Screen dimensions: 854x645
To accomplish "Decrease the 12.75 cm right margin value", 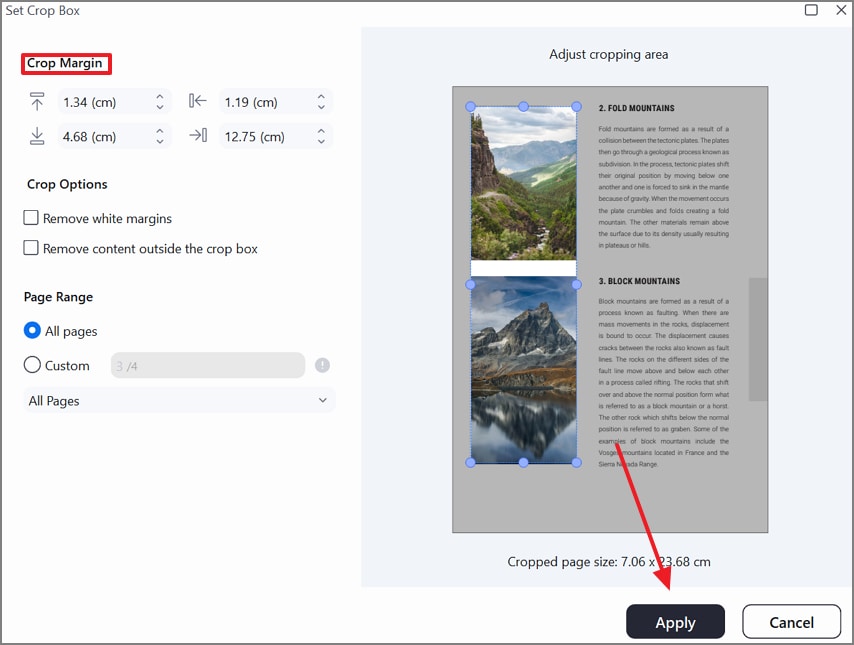I will [320, 140].
